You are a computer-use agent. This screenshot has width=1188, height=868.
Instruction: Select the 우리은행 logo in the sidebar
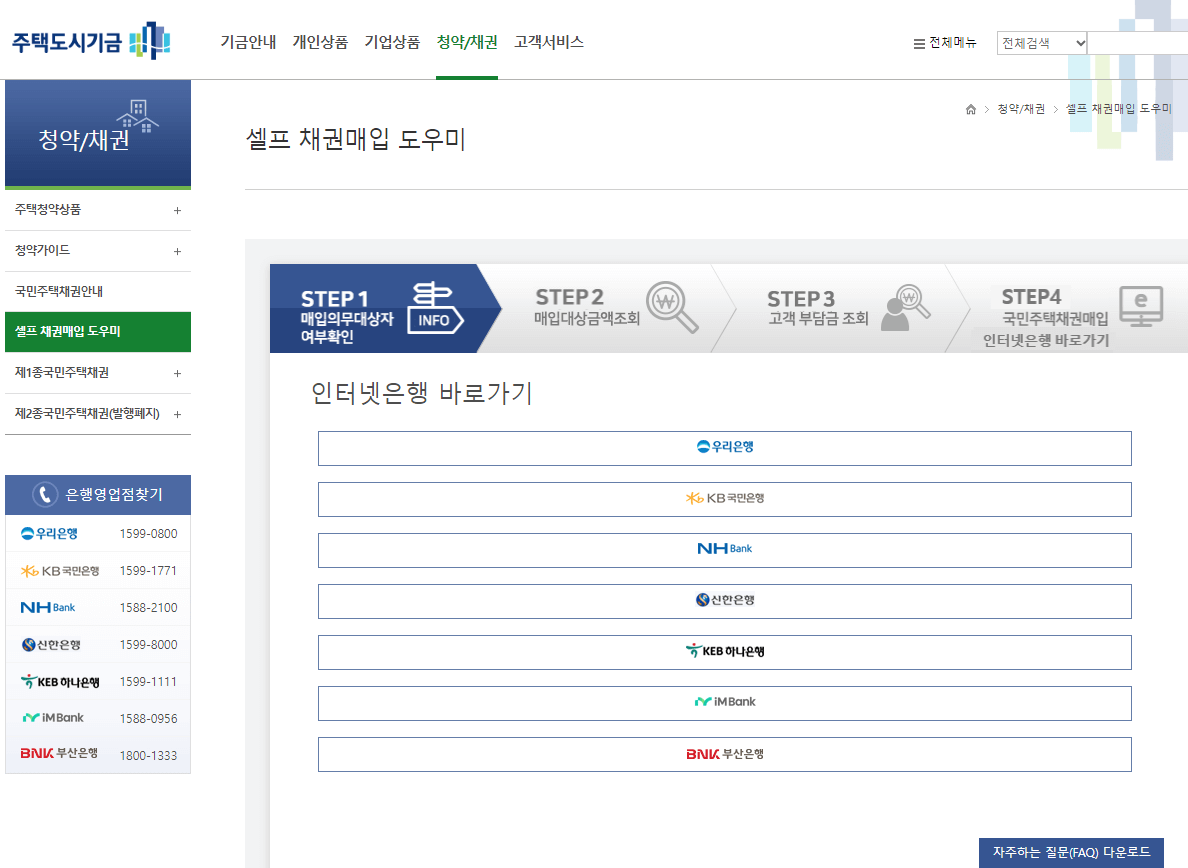tap(48, 533)
